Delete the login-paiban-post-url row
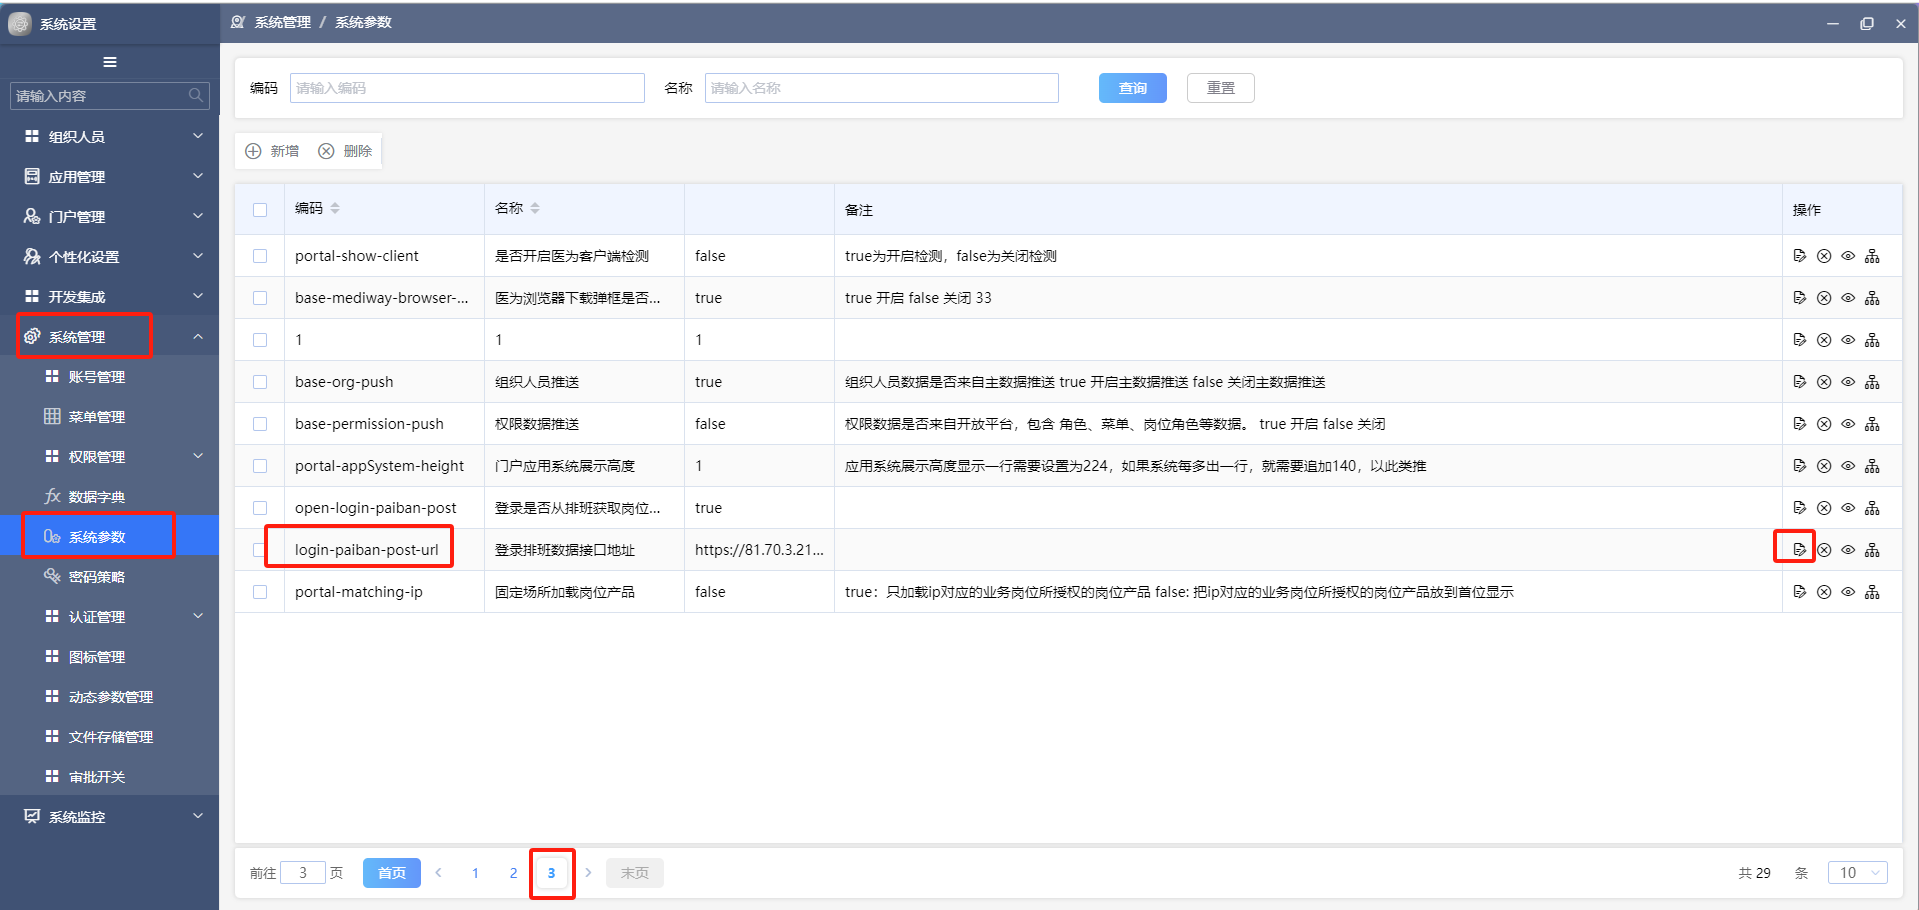The width and height of the screenshot is (1919, 910). point(1824,550)
